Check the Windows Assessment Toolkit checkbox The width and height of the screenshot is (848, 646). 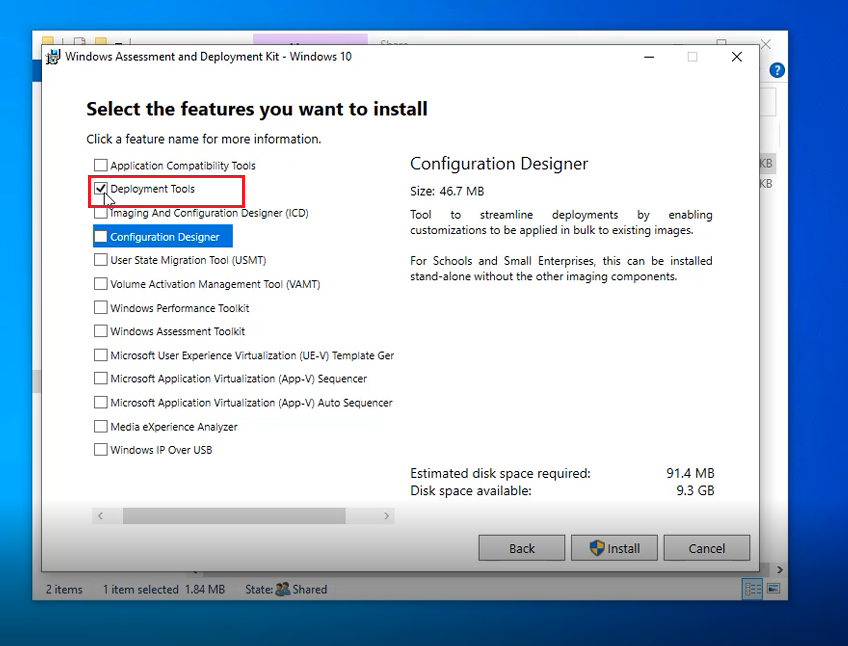(101, 331)
